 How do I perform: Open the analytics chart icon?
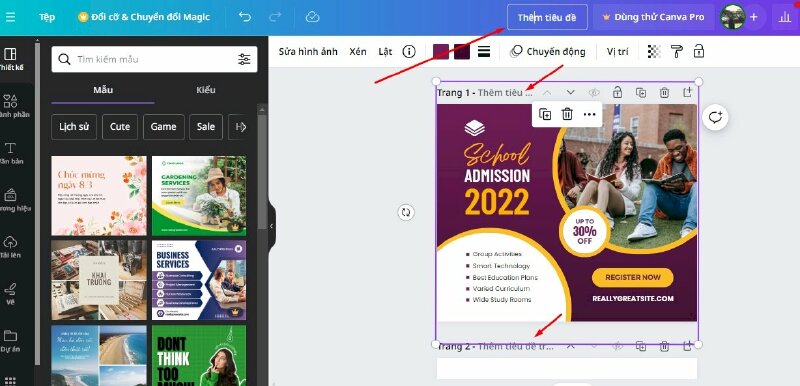785,17
